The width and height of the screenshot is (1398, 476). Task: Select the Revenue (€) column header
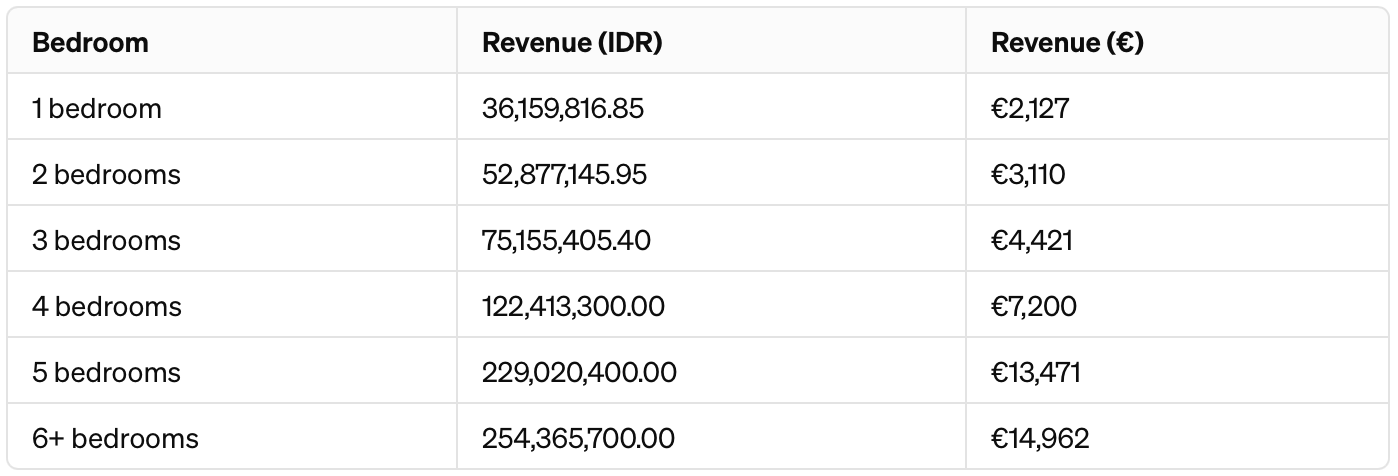tap(1067, 42)
